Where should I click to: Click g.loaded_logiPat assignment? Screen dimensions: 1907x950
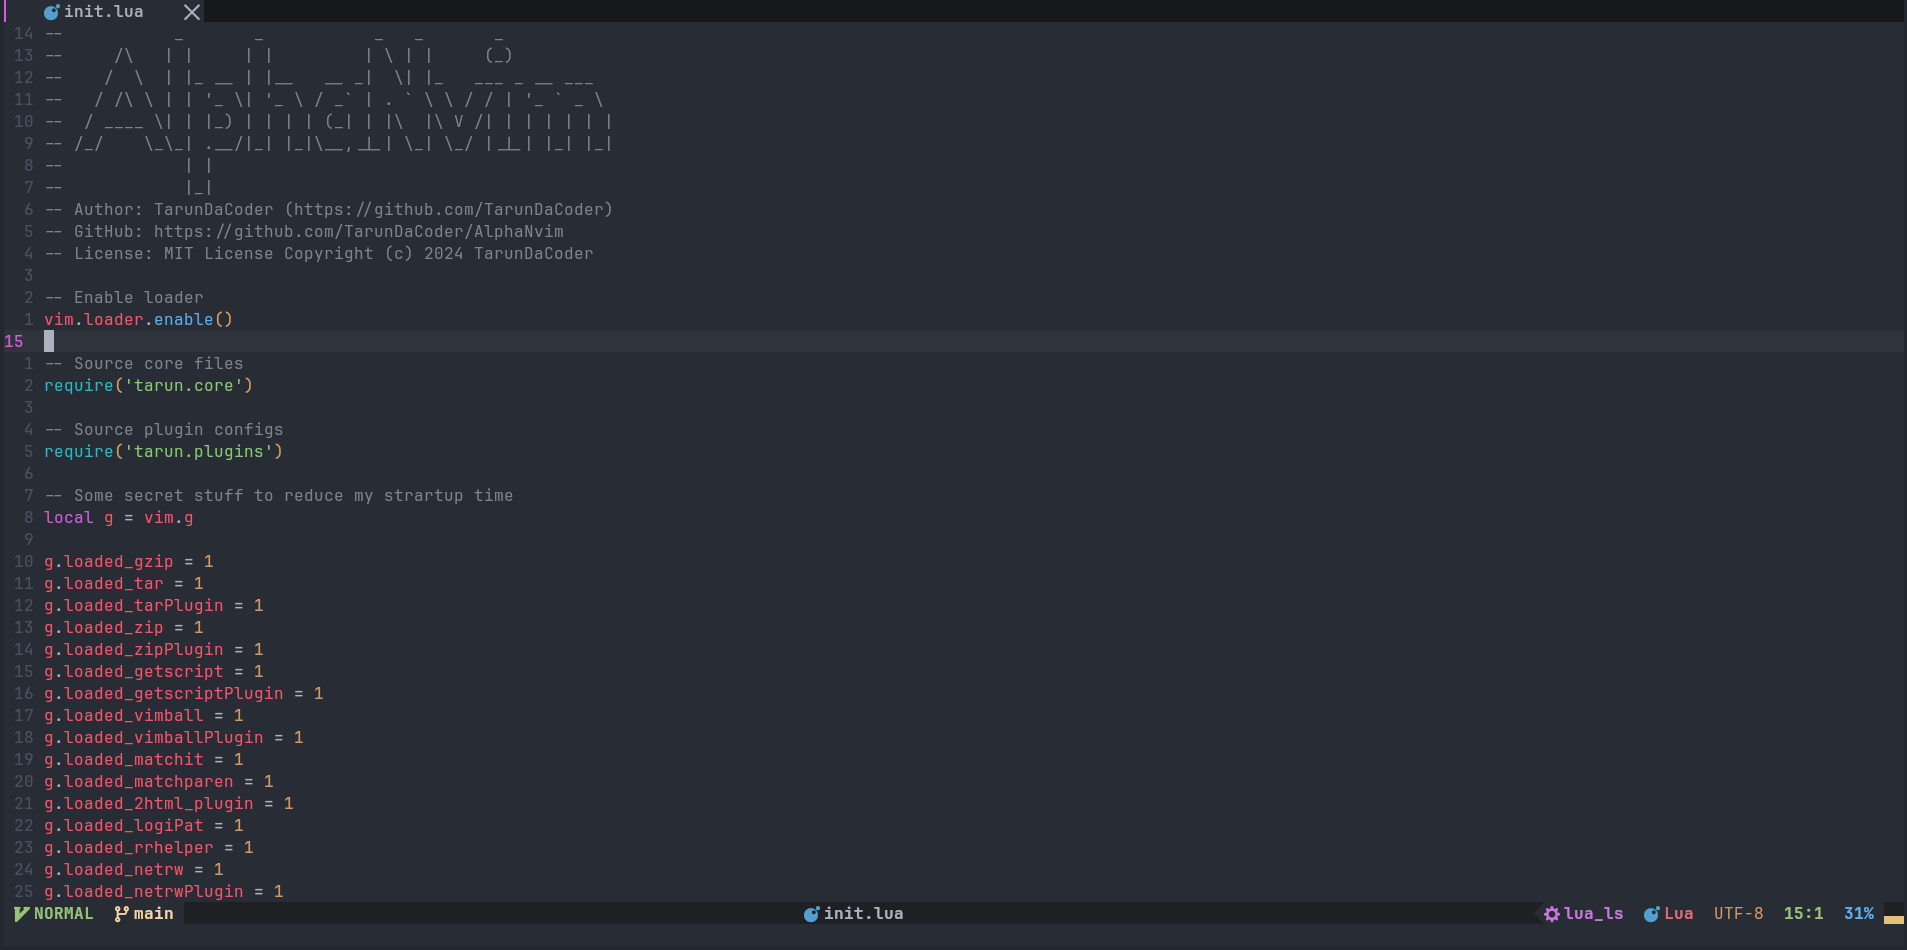tap(144, 826)
